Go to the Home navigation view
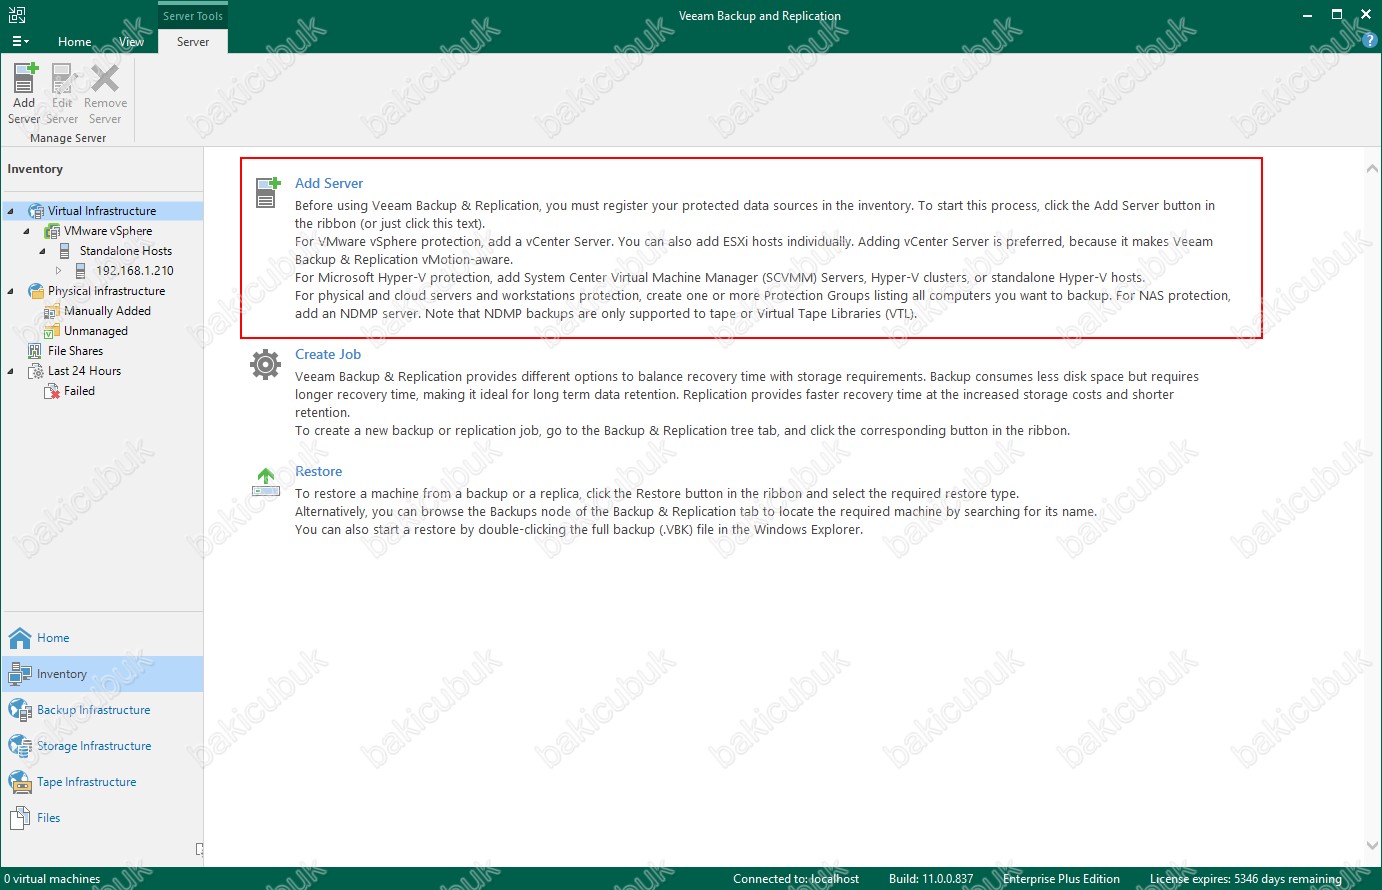 pyautogui.click(x=102, y=638)
